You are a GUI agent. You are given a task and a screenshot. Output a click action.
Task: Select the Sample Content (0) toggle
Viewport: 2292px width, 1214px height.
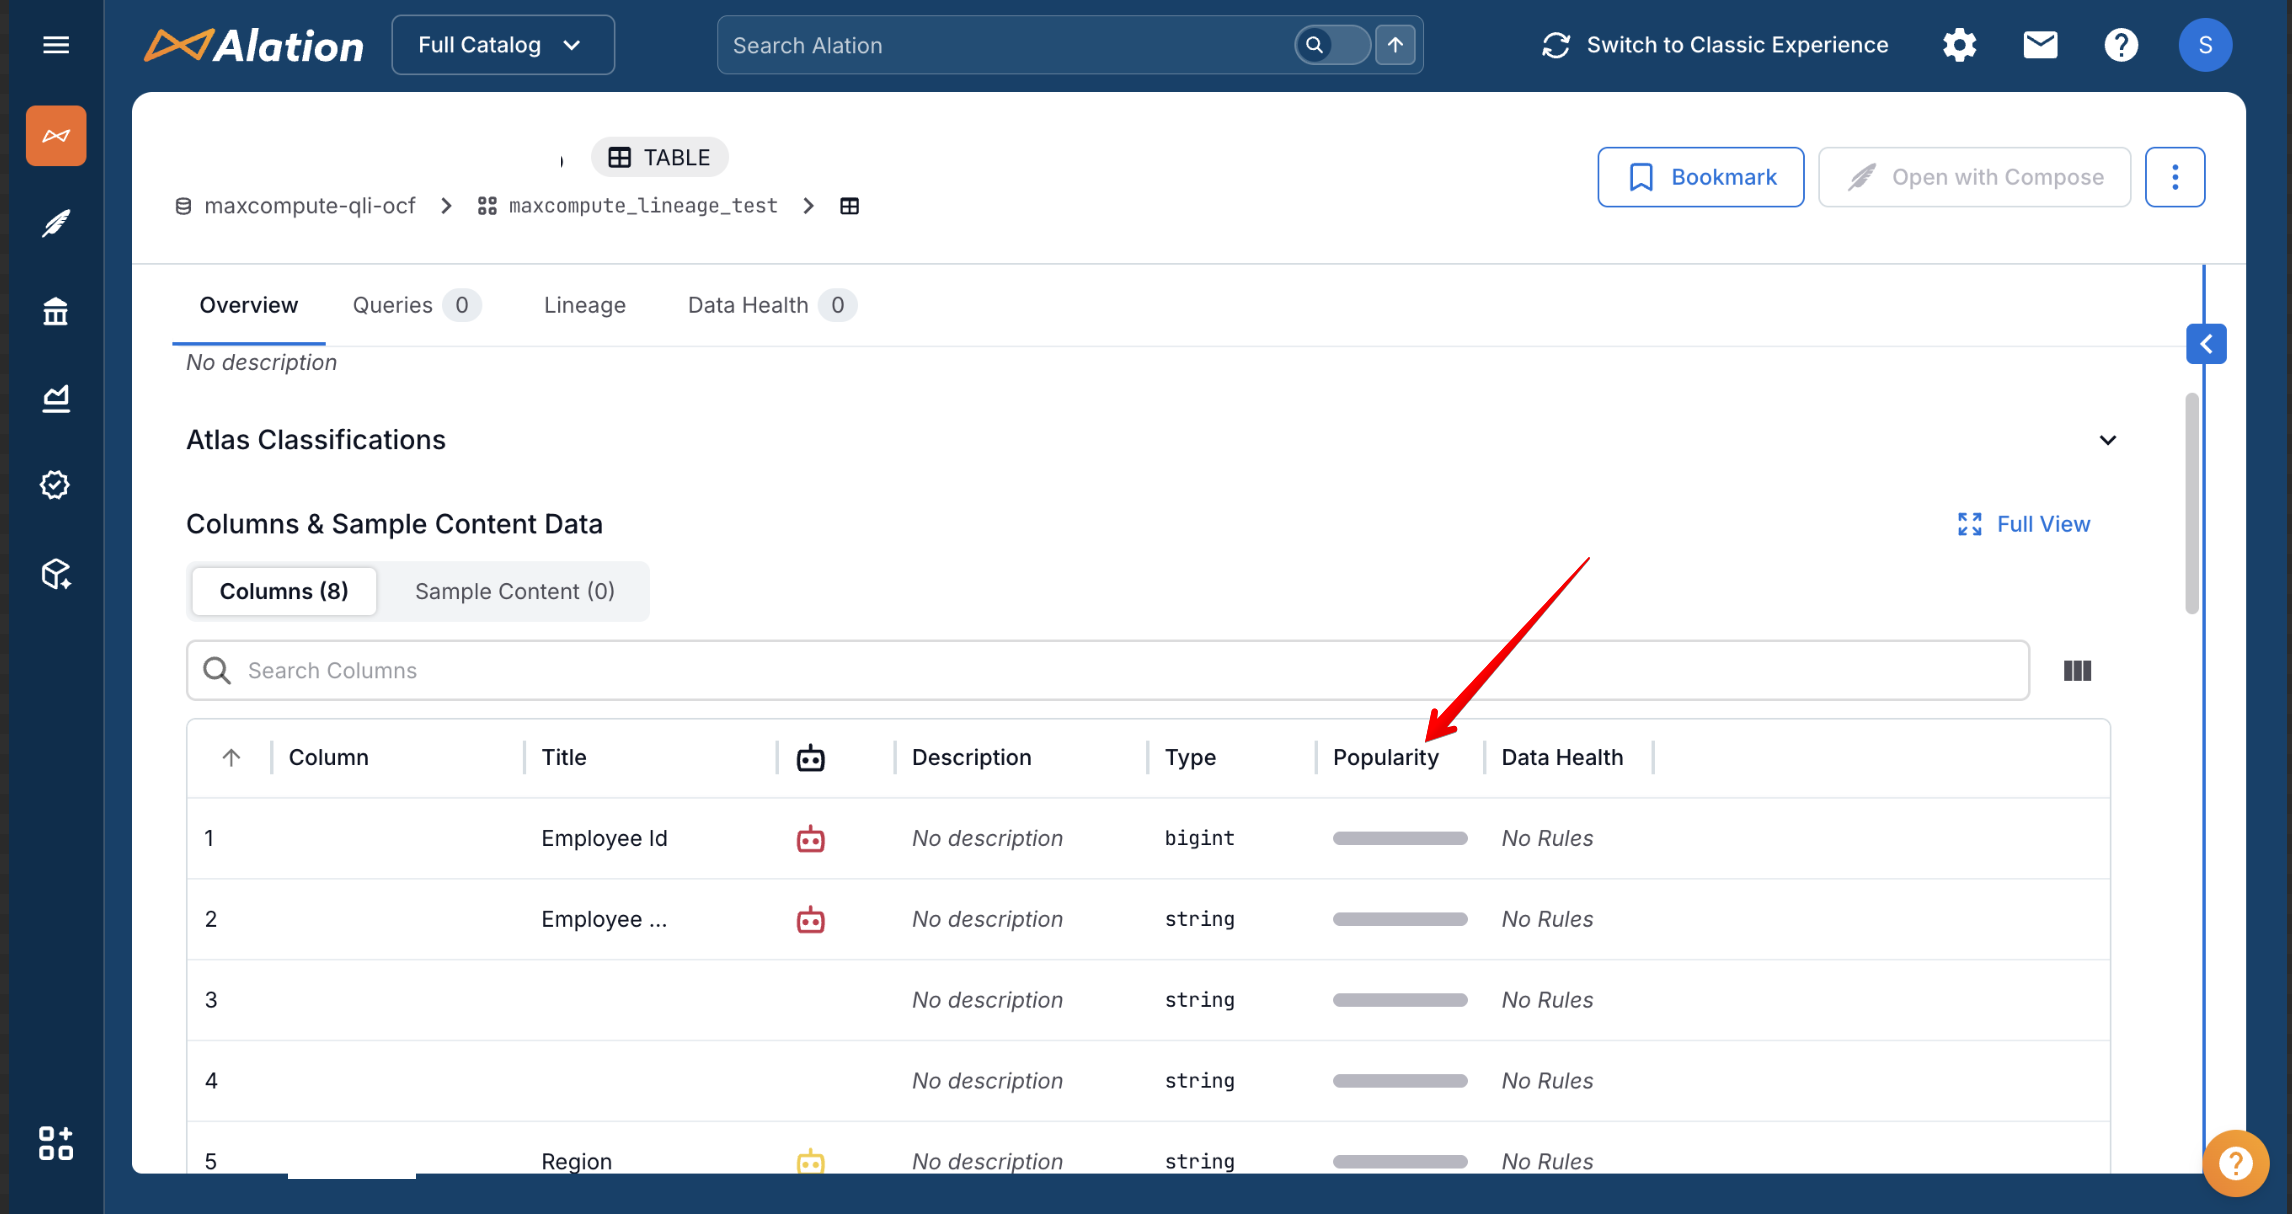tap(514, 591)
